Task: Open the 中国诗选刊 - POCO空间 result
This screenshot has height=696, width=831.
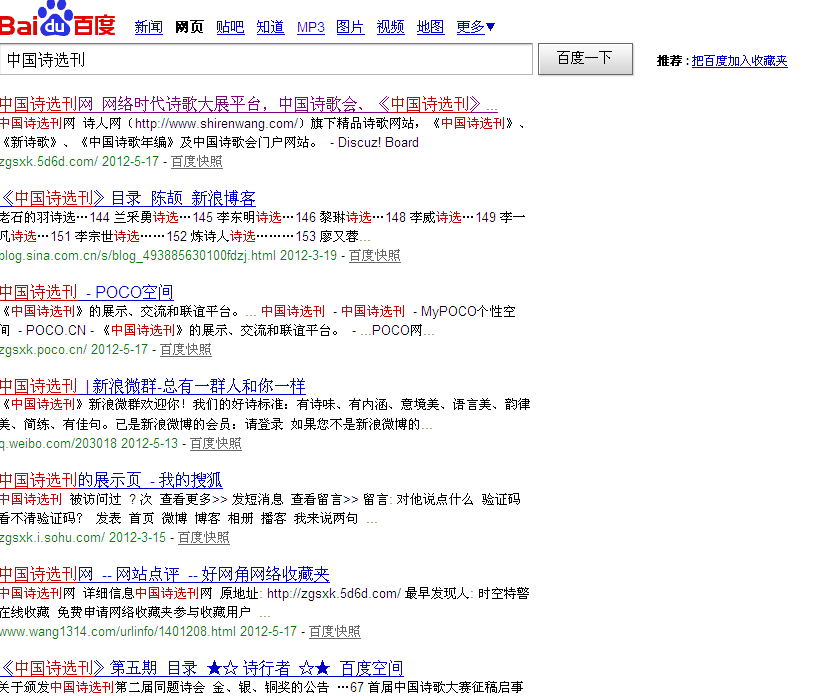Action: 86,292
